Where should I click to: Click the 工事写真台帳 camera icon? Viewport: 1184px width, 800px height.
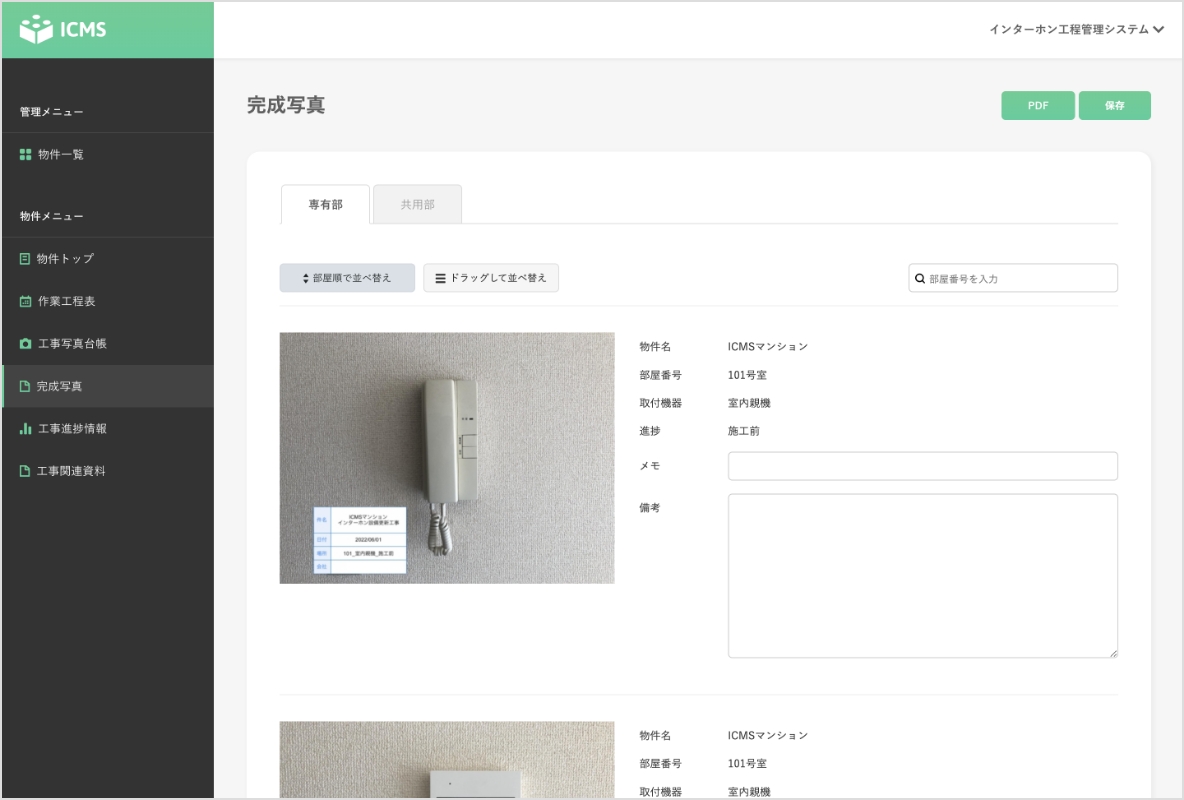point(26,344)
